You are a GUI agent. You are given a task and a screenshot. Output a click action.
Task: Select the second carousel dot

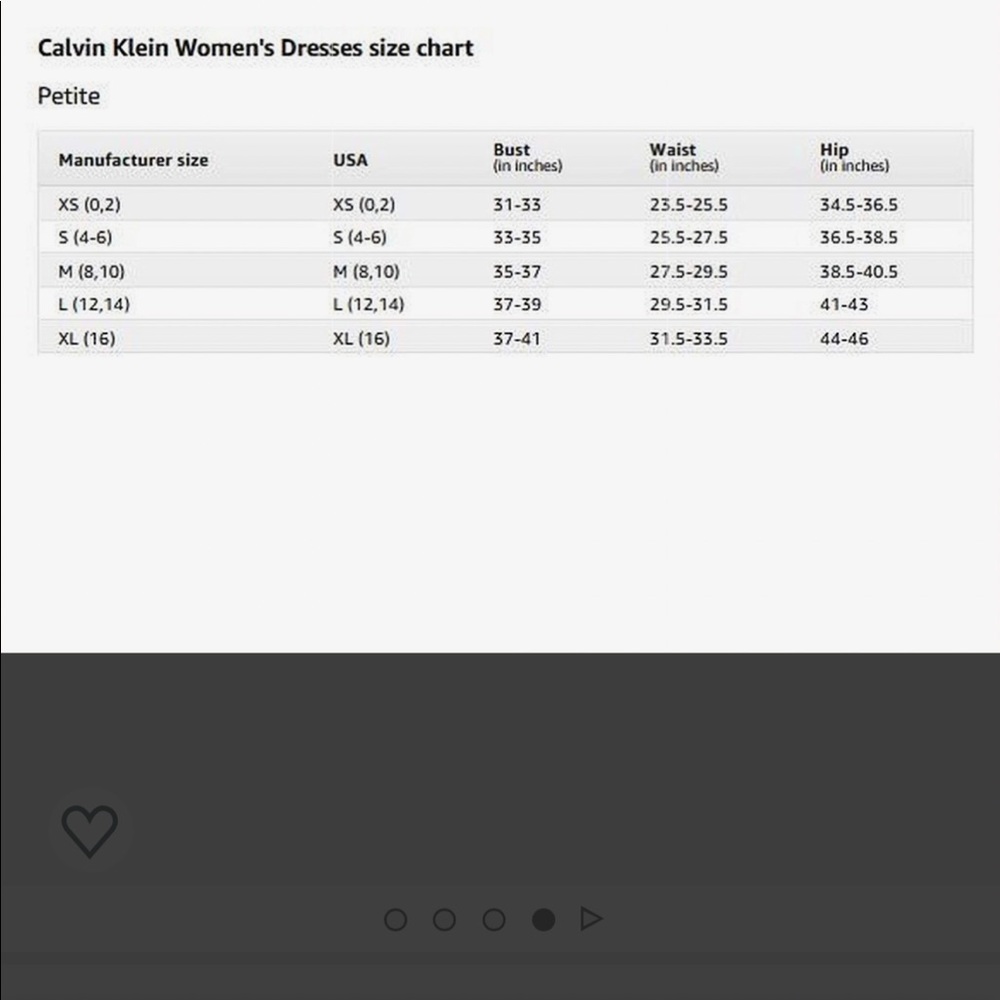pyautogui.click(x=445, y=920)
